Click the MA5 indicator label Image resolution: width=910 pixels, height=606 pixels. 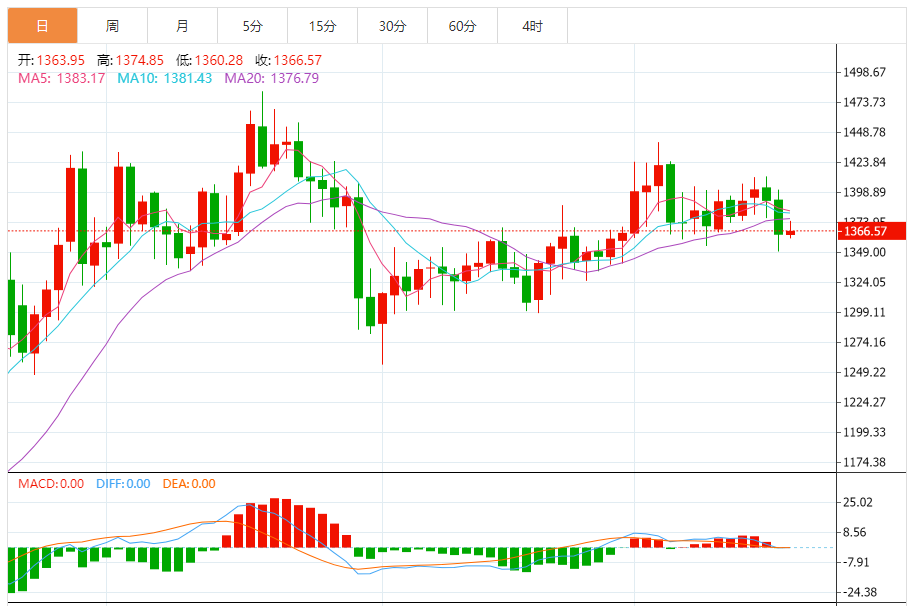coord(62,78)
